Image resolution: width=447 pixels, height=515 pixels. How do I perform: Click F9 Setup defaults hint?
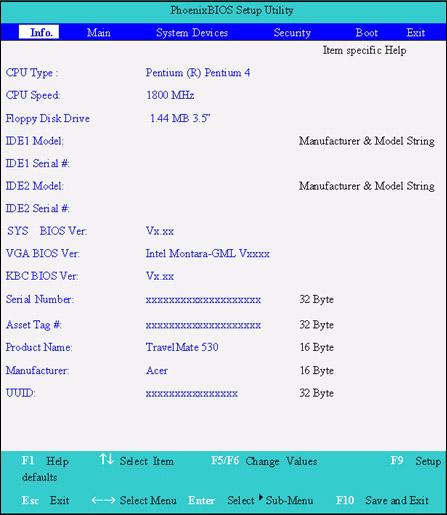coord(416,461)
